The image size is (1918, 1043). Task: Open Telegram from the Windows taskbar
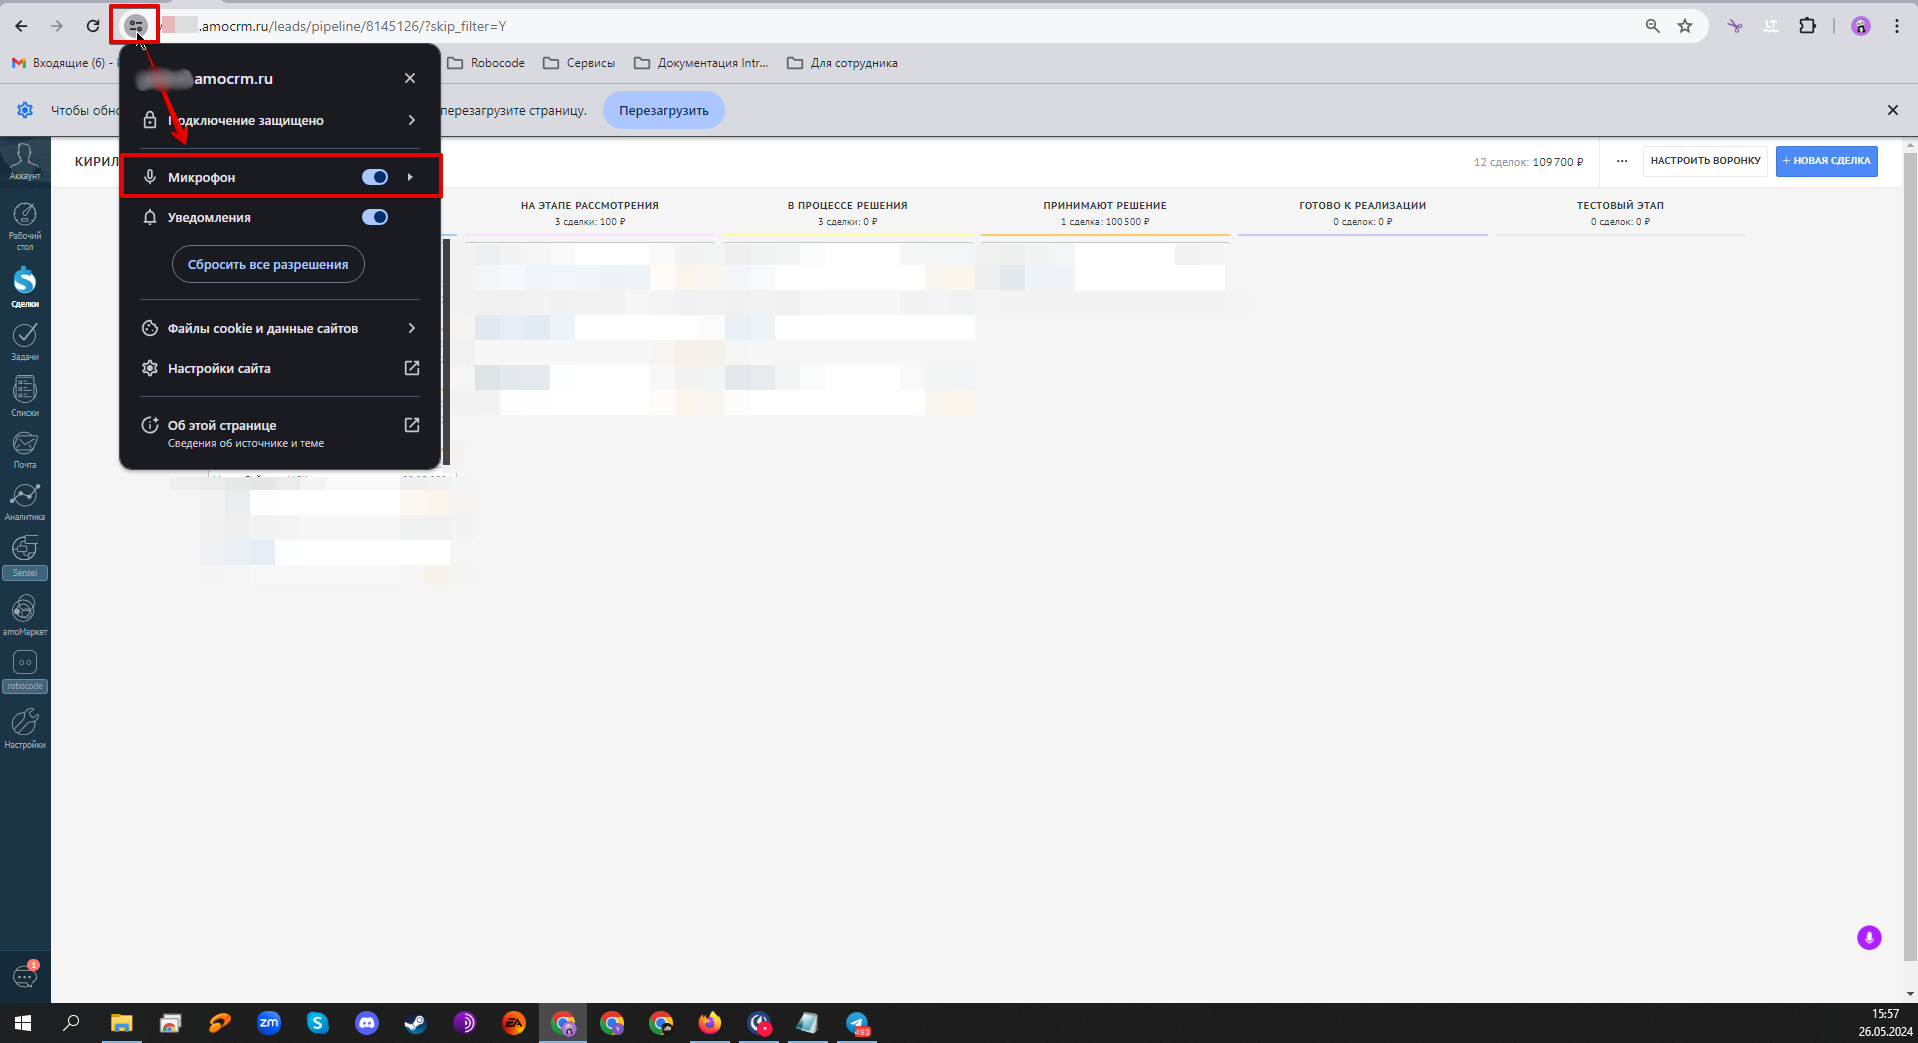pos(858,1023)
